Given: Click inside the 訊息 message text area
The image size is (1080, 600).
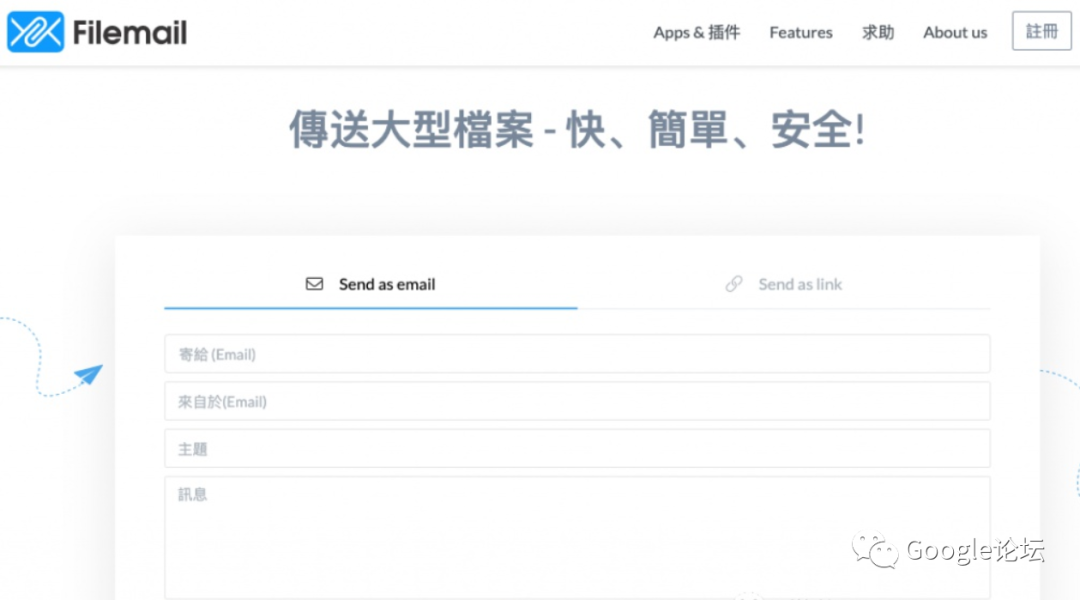Looking at the screenshot, I should click(x=577, y=536).
